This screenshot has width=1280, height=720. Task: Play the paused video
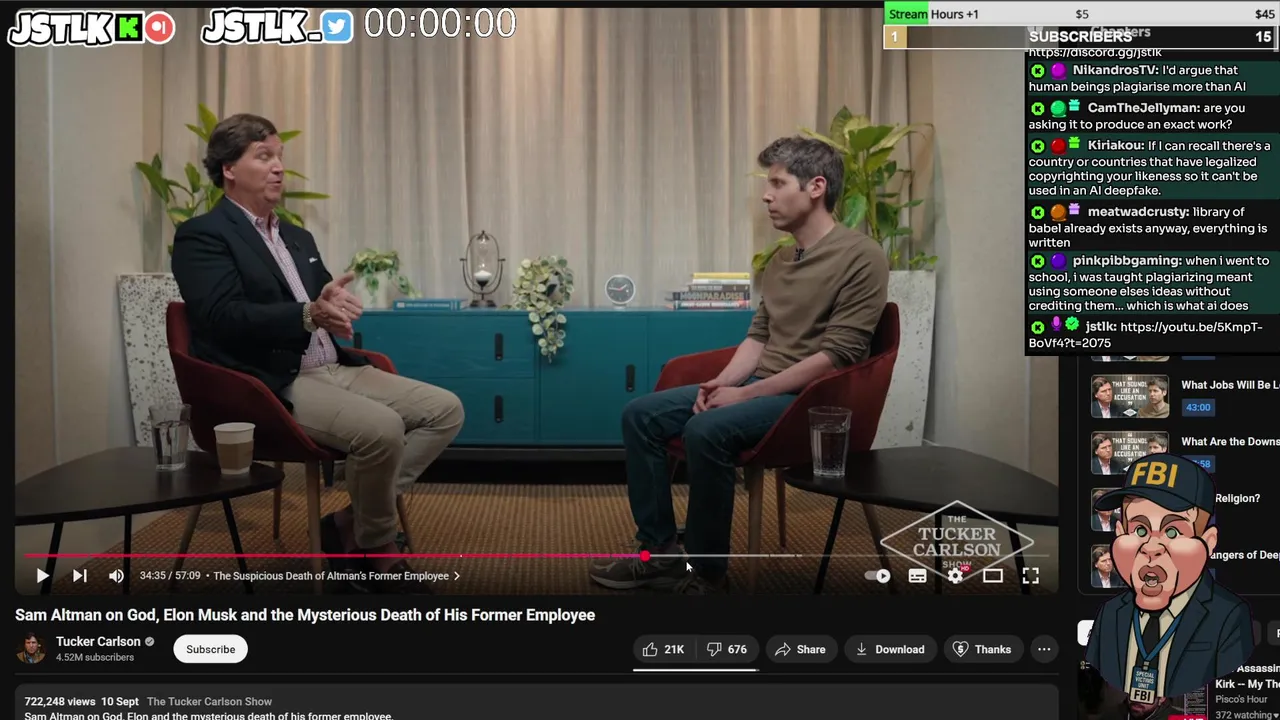[x=42, y=576]
